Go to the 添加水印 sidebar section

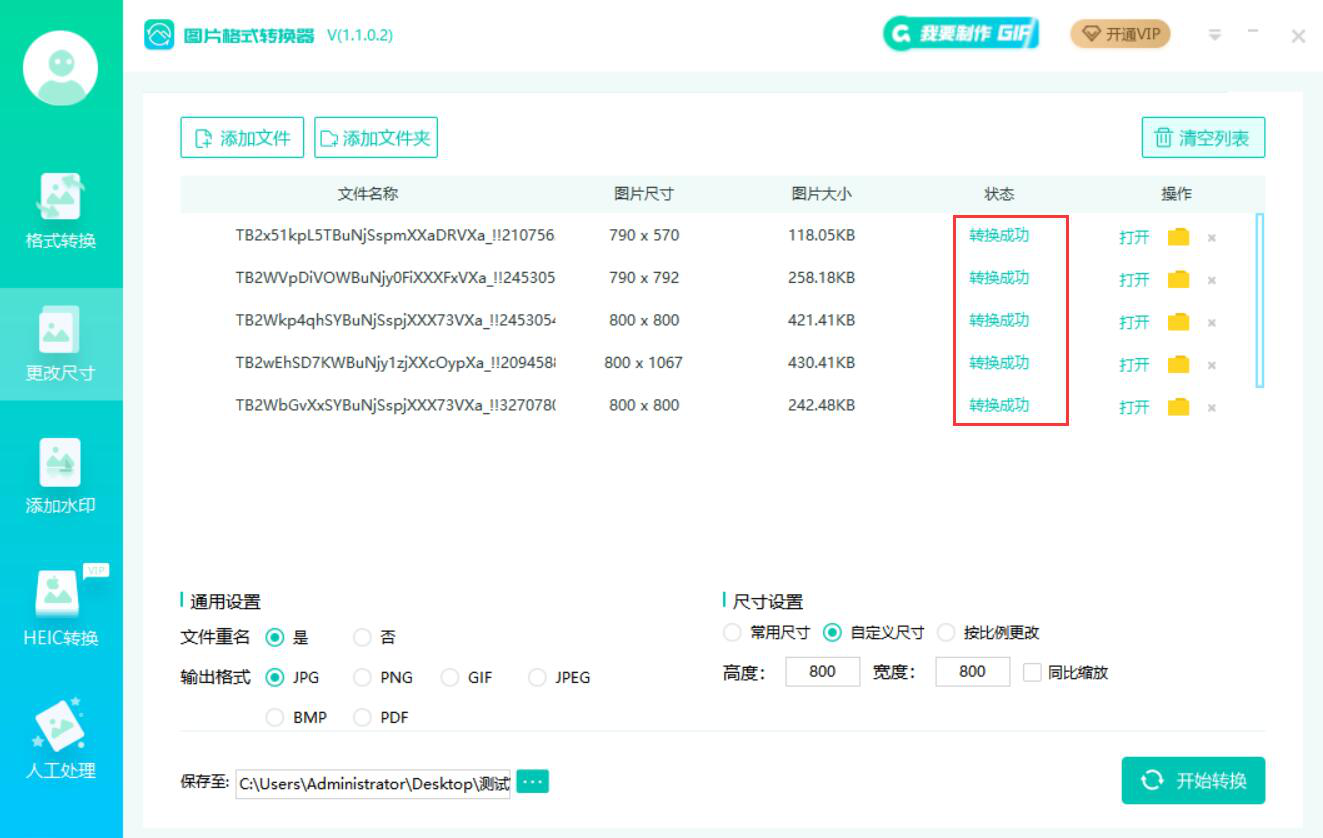click(61, 477)
